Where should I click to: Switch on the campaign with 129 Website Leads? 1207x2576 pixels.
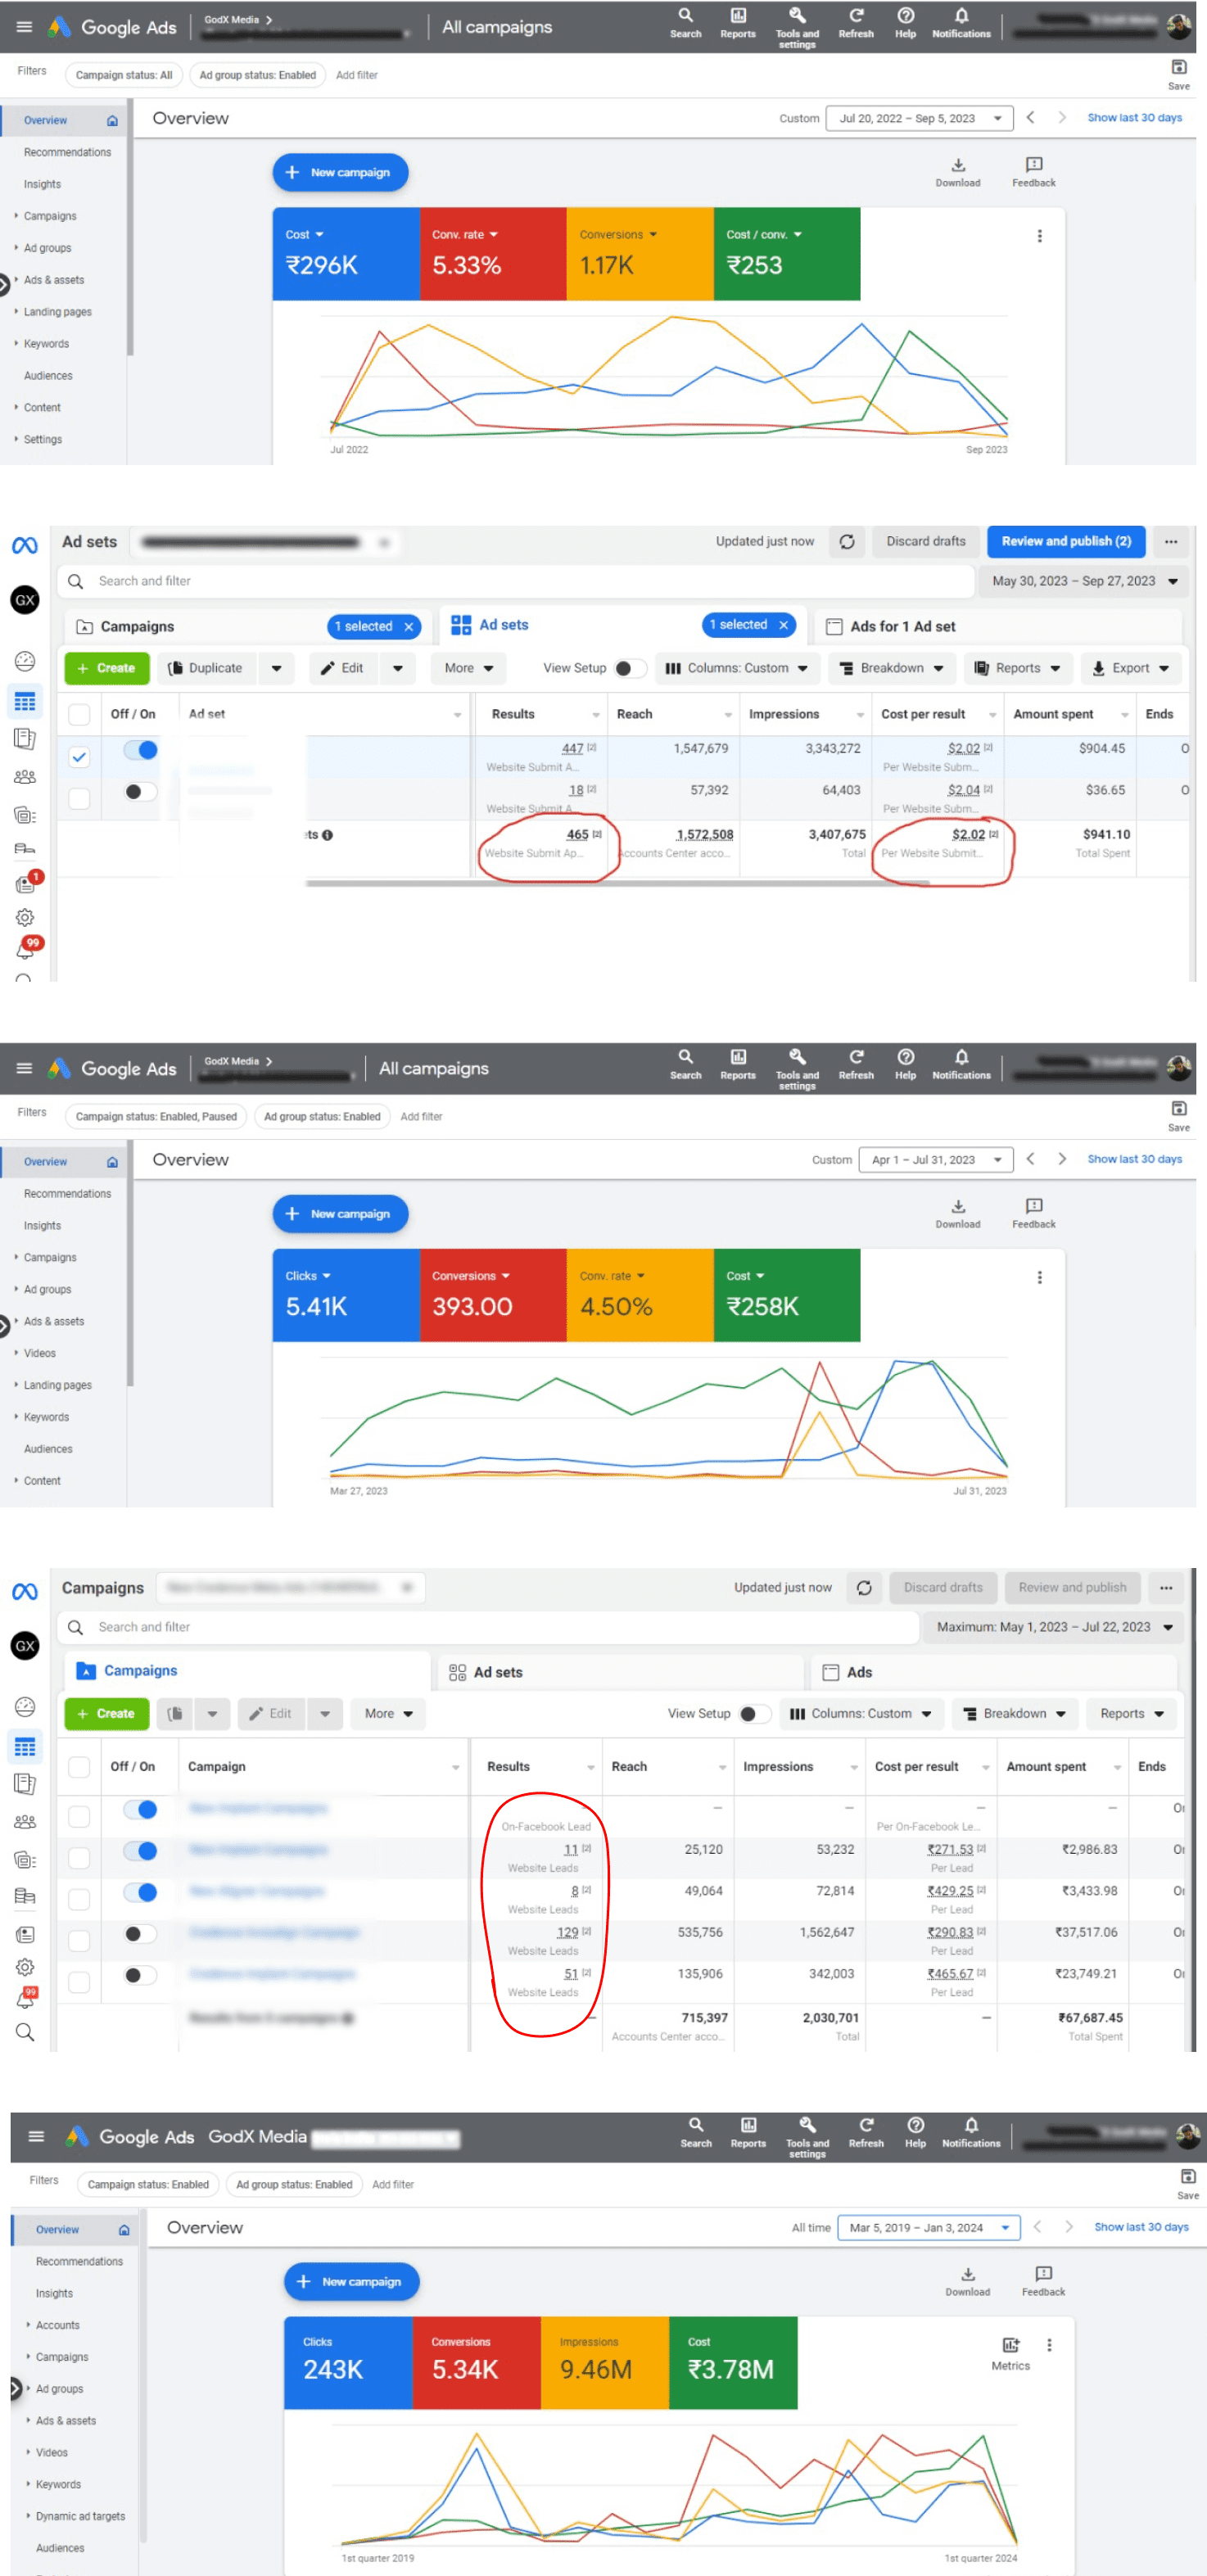pos(140,1934)
